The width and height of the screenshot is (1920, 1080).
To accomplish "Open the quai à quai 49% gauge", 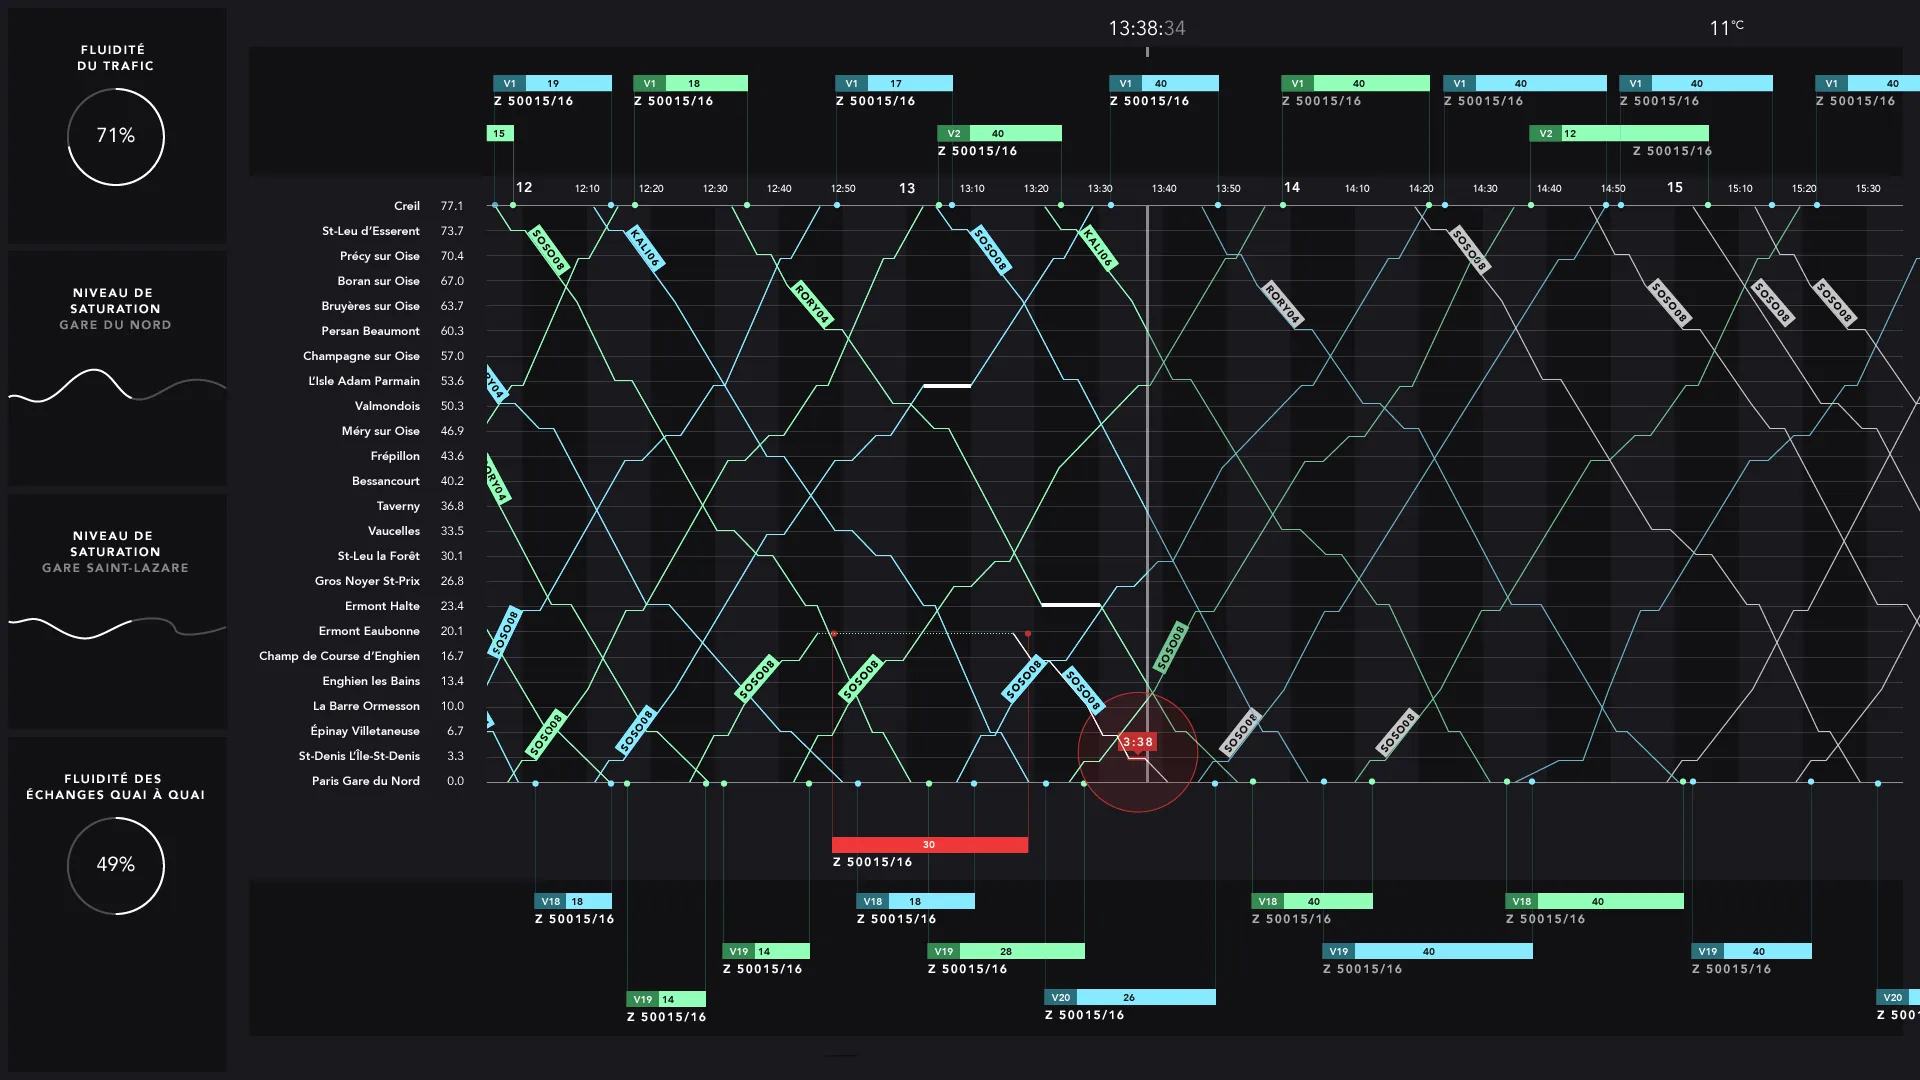I will click(x=116, y=865).
